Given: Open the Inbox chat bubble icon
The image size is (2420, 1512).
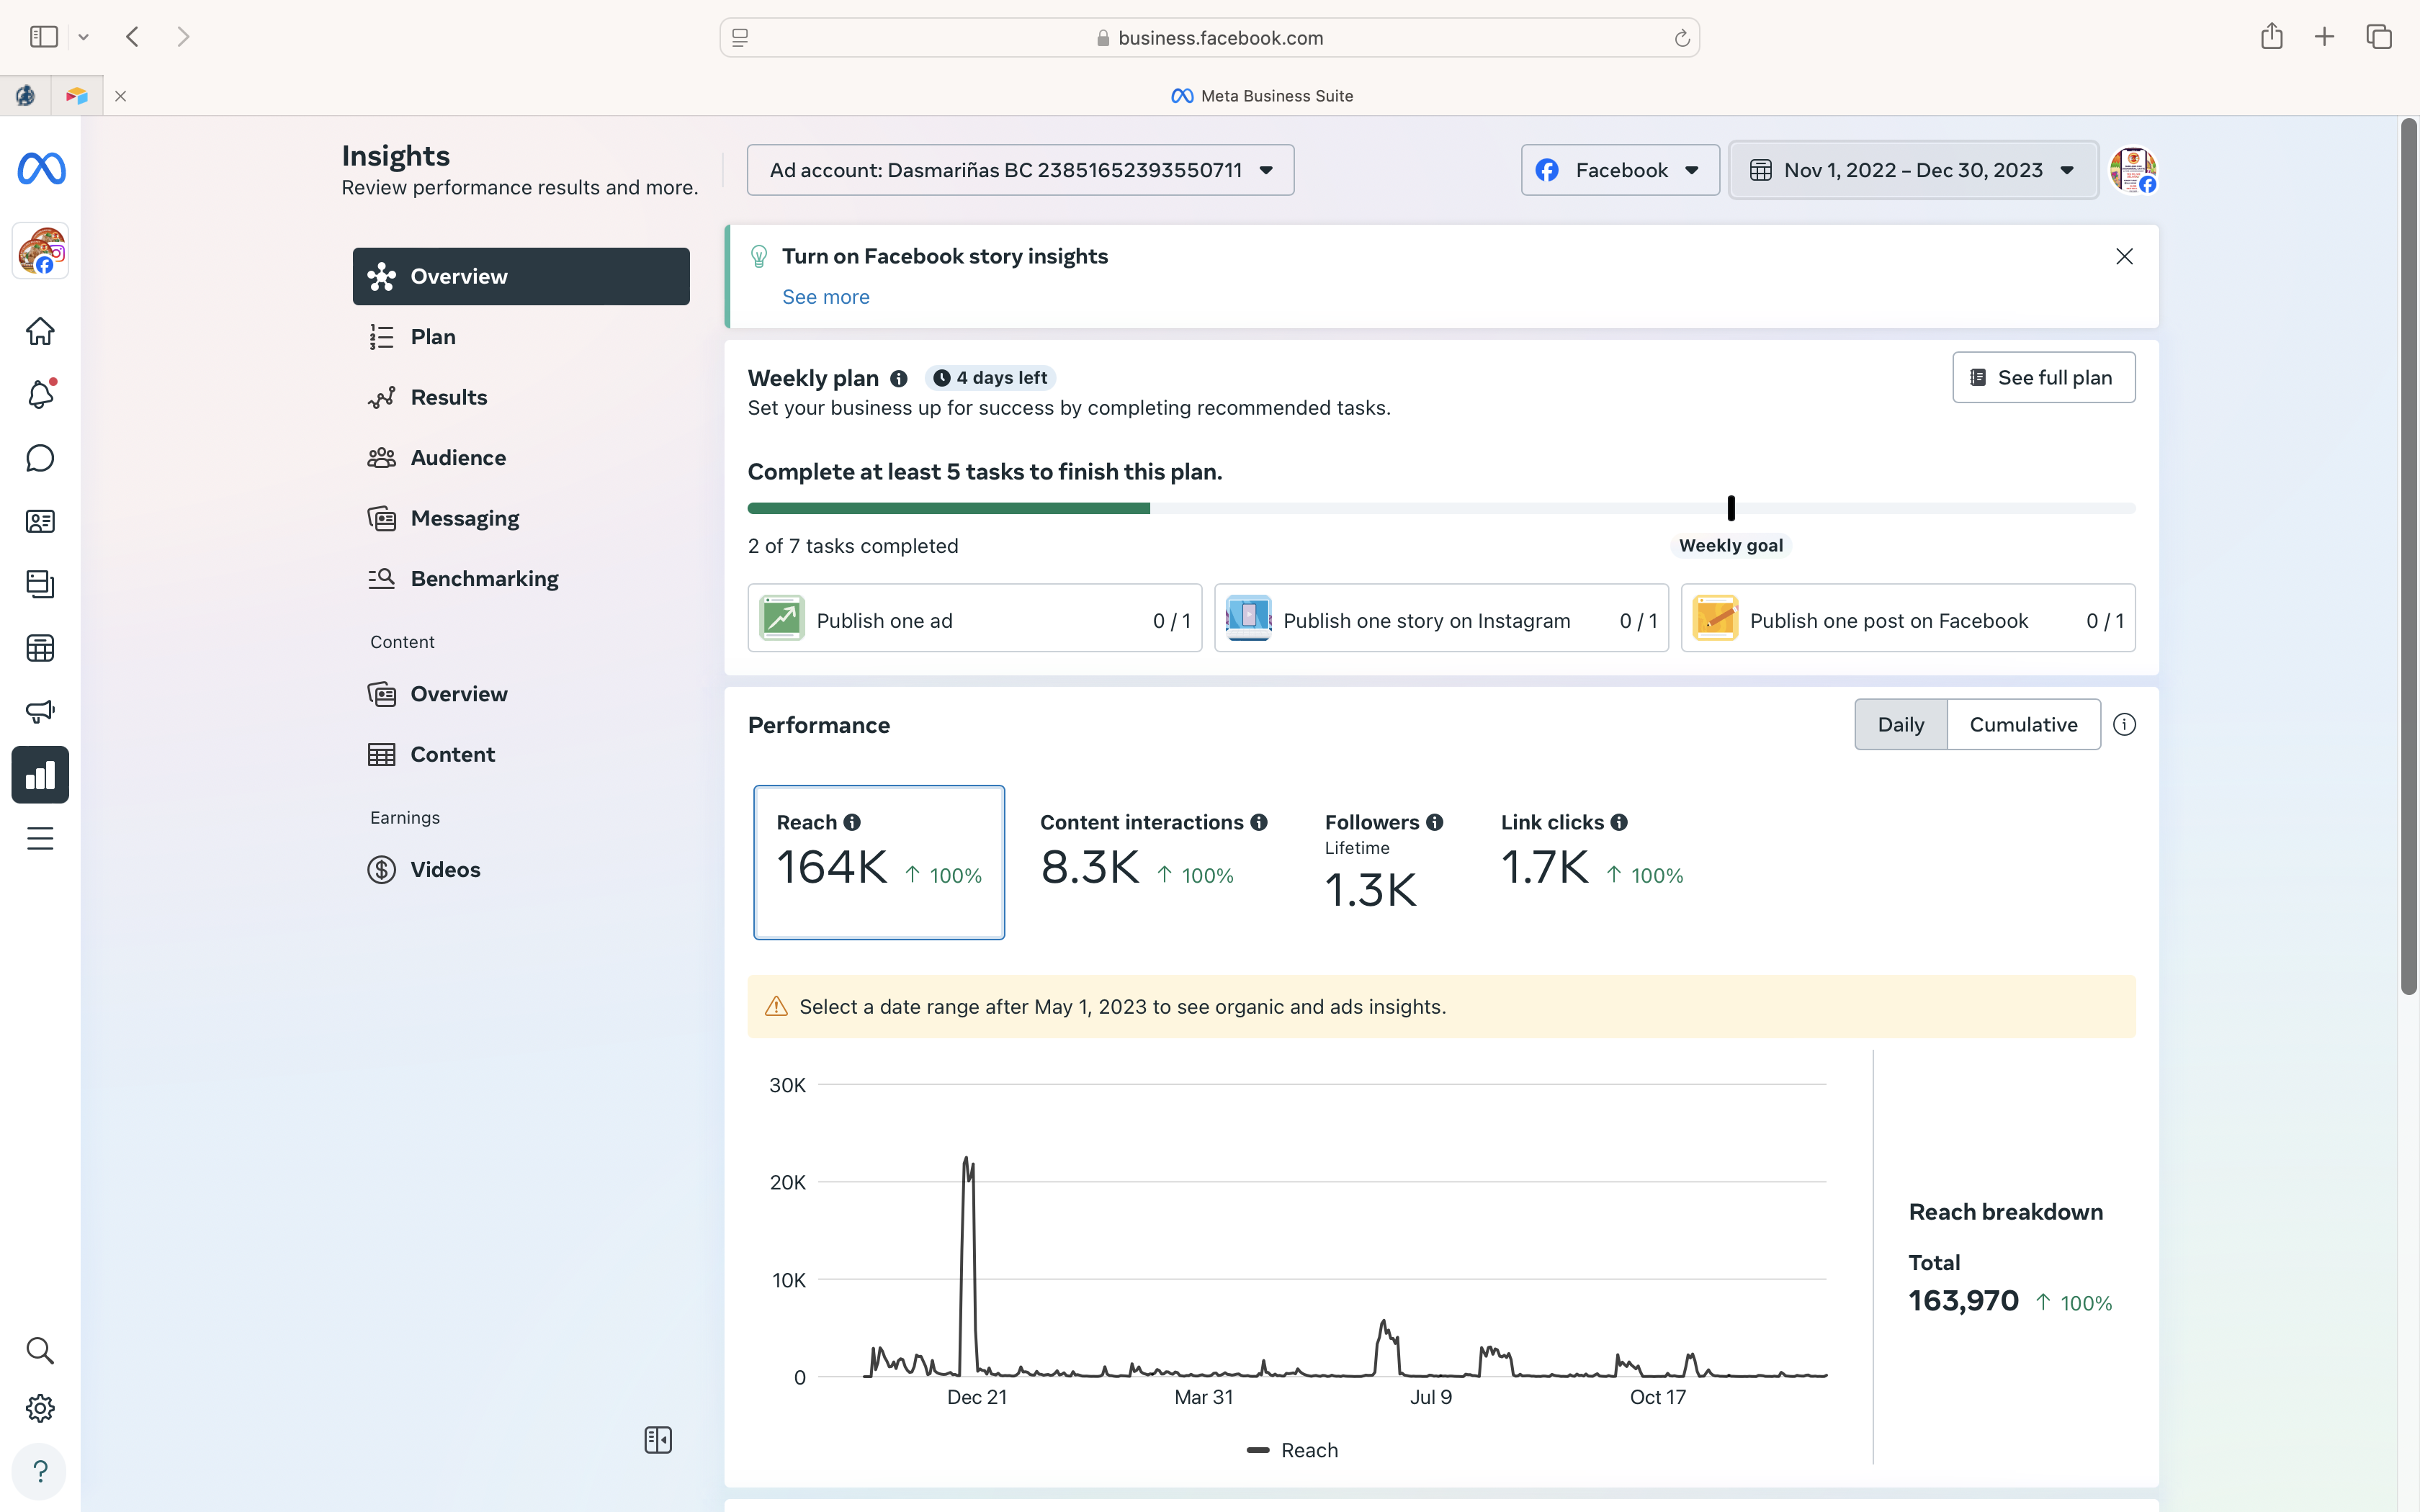Looking at the screenshot, I should pos(40,458).
